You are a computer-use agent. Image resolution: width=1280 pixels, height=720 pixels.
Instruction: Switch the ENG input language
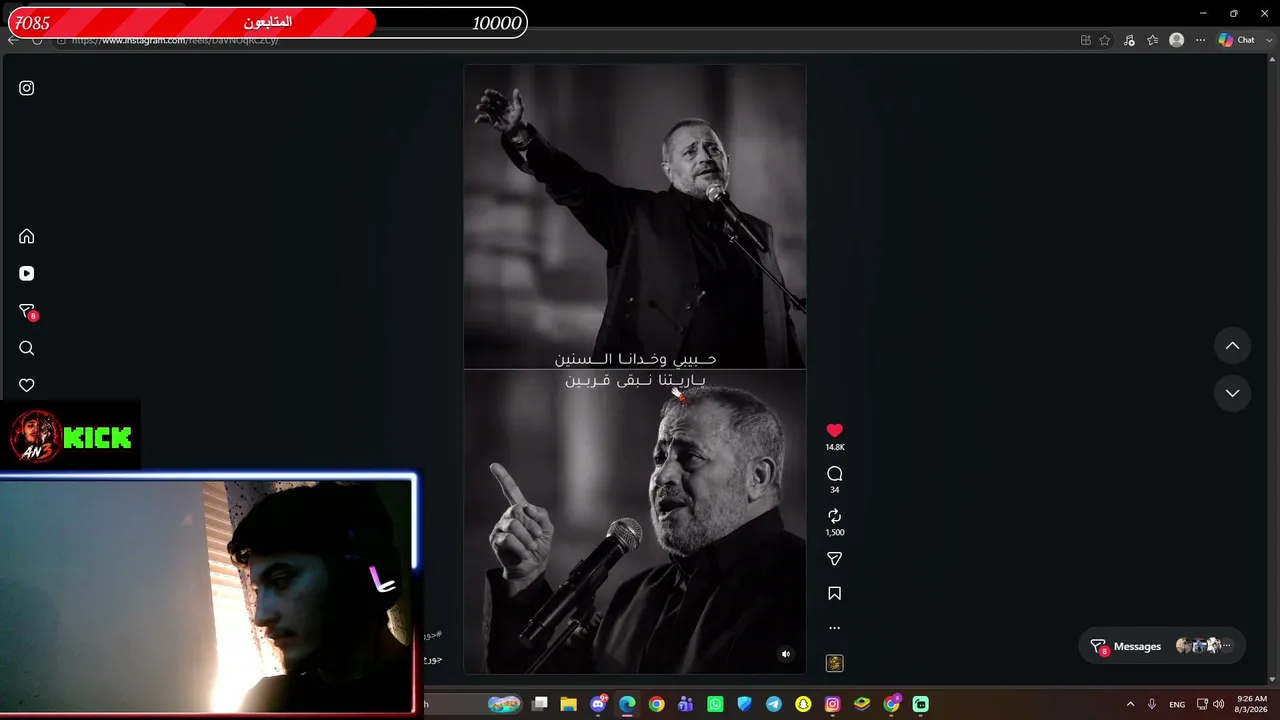point(1177,704)
